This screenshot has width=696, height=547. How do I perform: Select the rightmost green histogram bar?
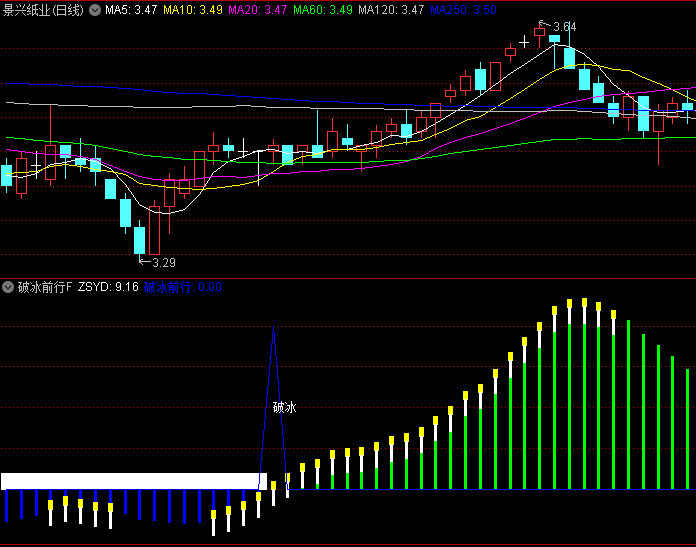(687, 428)
